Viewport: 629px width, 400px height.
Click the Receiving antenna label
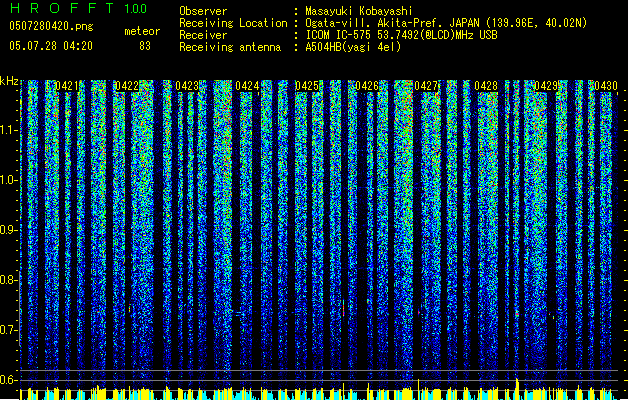click(230, 47)
